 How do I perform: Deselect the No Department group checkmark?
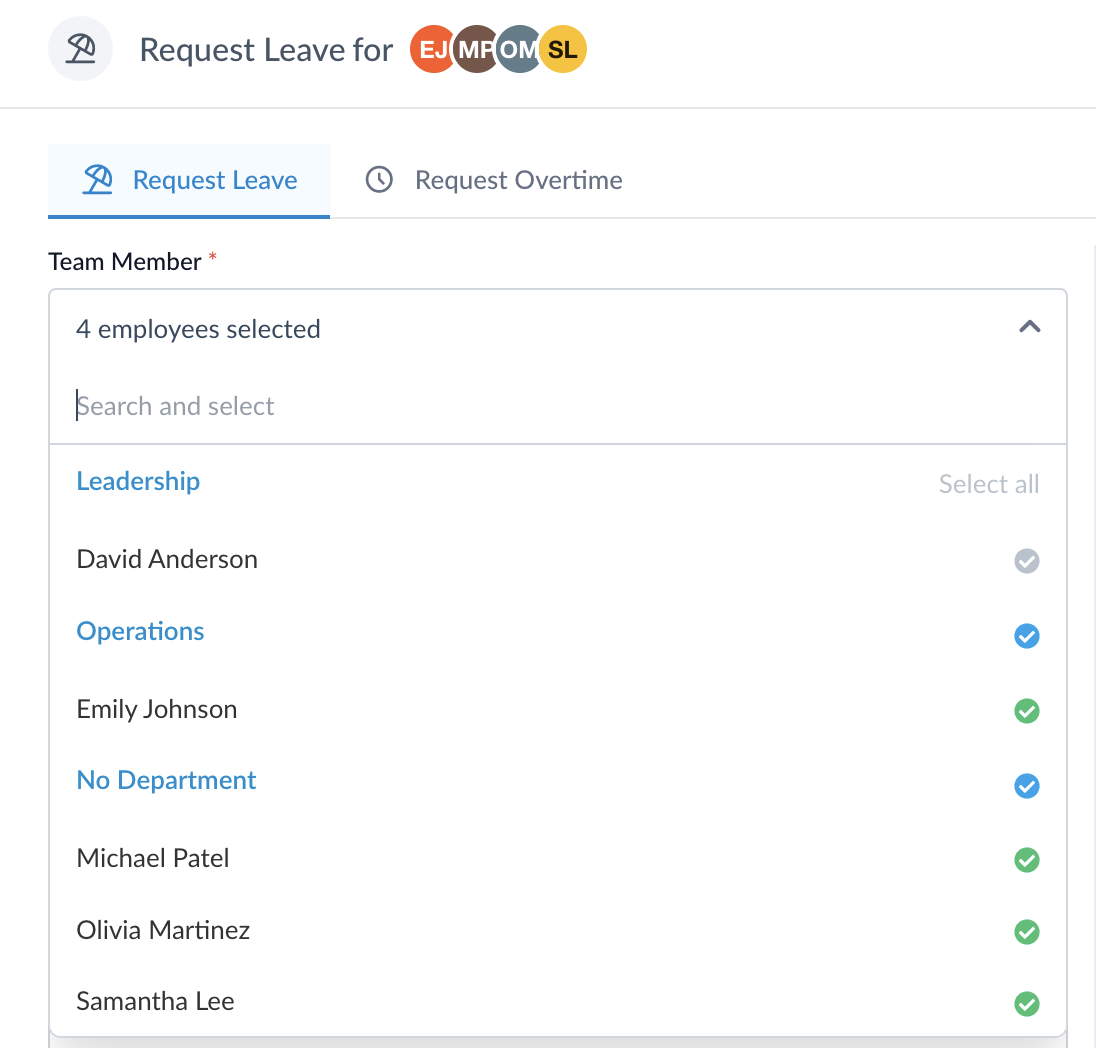pyautogui.click(x=1026, y=785)
